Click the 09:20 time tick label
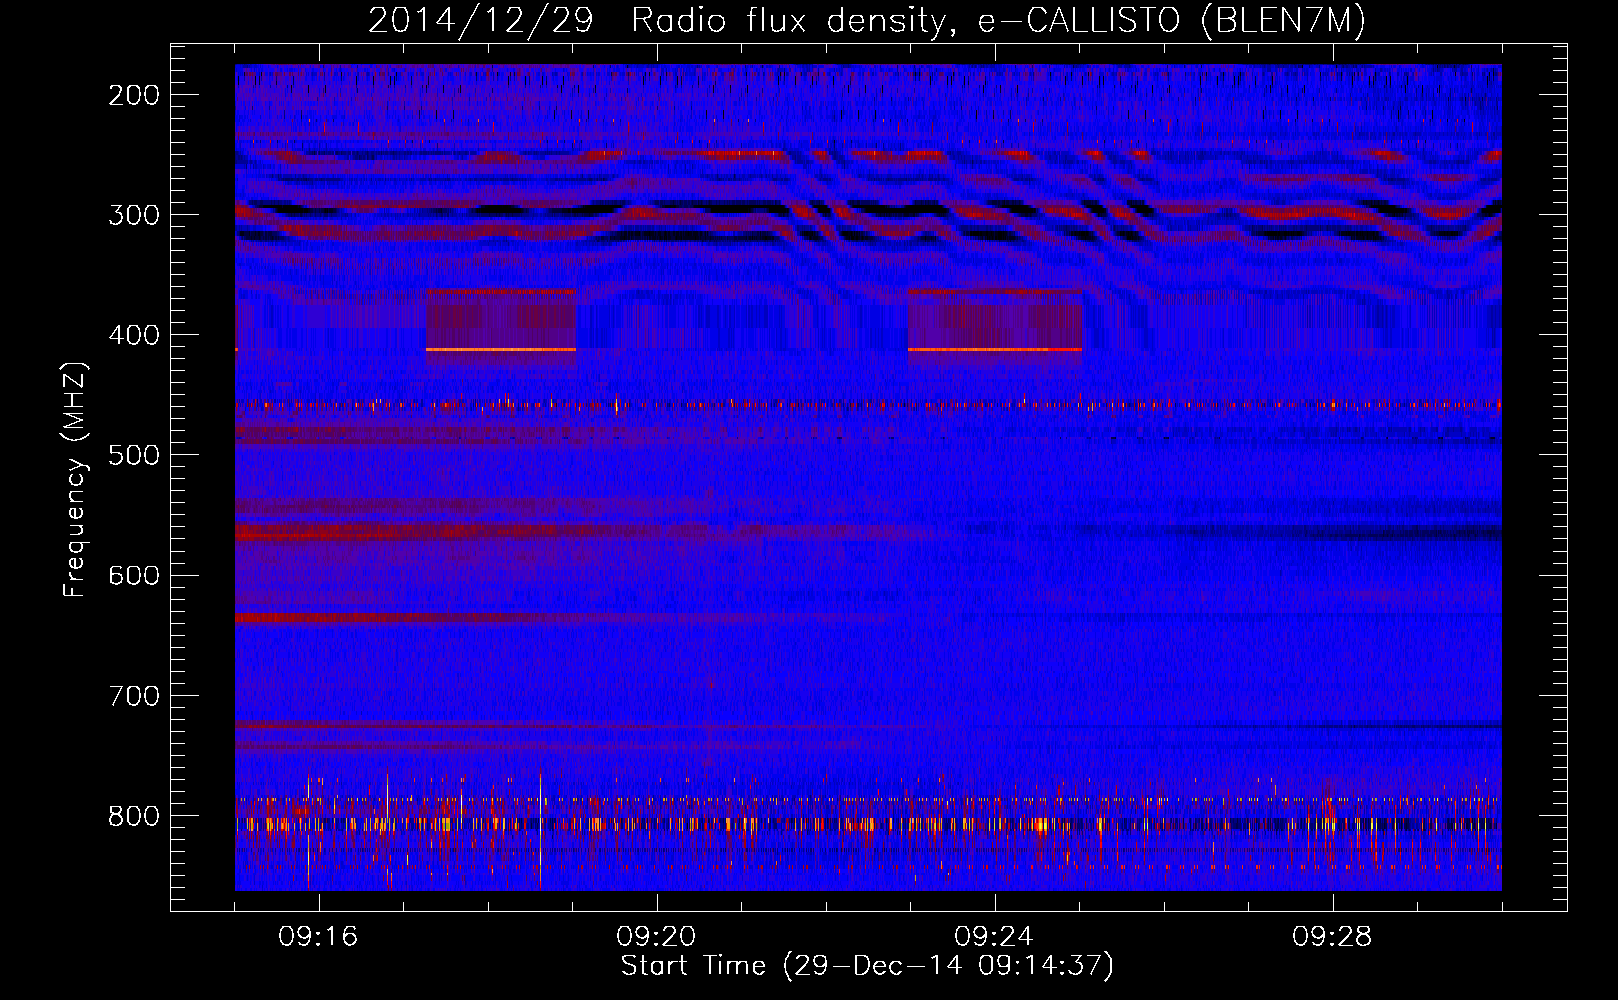The image size is (1618, 1000). tap(656, 937)
